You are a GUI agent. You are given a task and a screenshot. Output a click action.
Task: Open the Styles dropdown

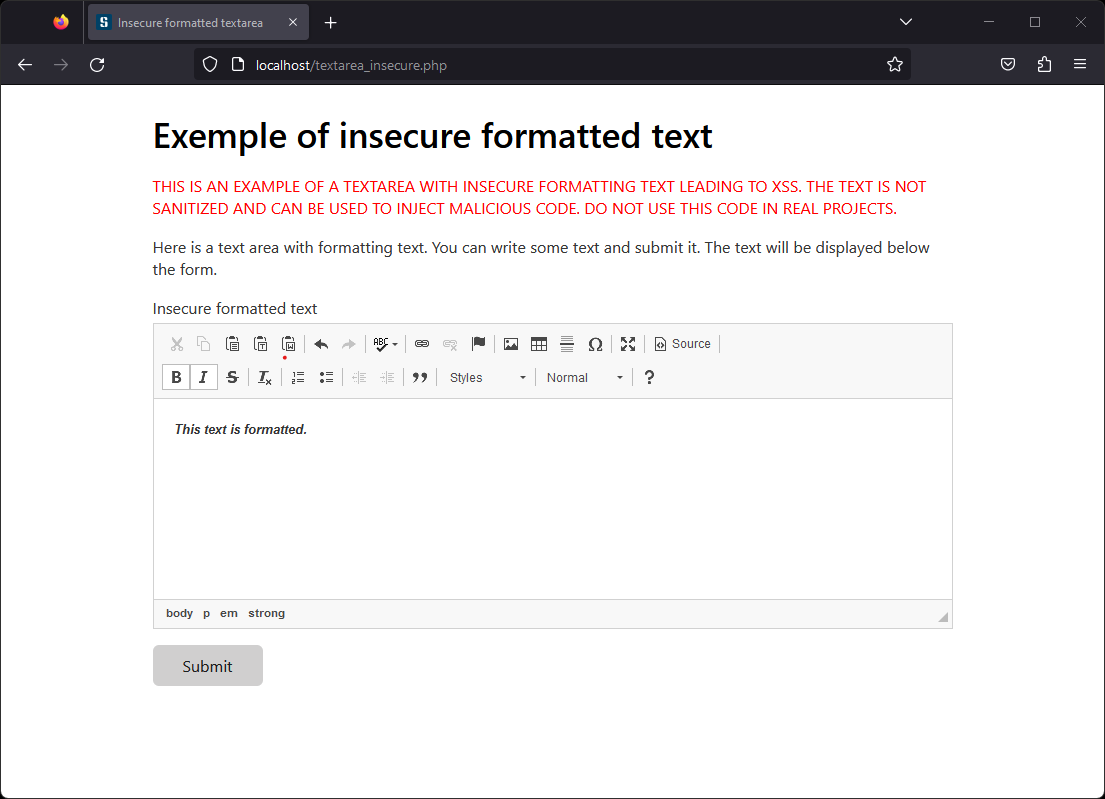click(487, 377)
